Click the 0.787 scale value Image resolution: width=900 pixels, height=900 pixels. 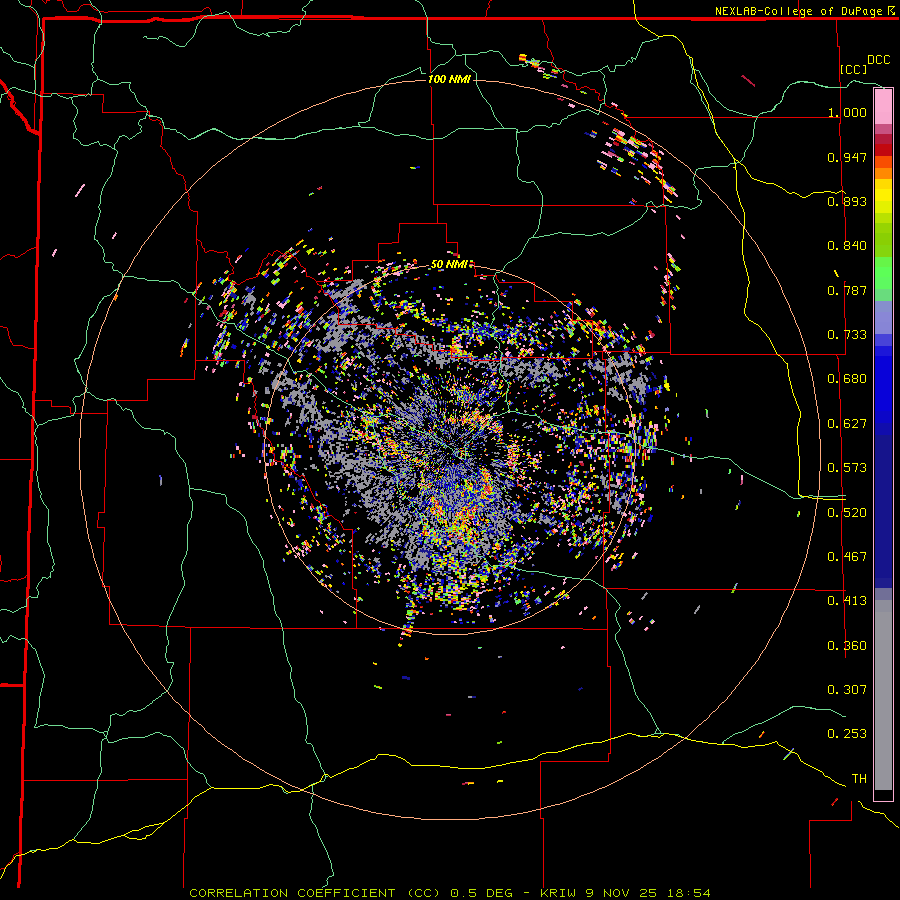[x=847, y=290]
